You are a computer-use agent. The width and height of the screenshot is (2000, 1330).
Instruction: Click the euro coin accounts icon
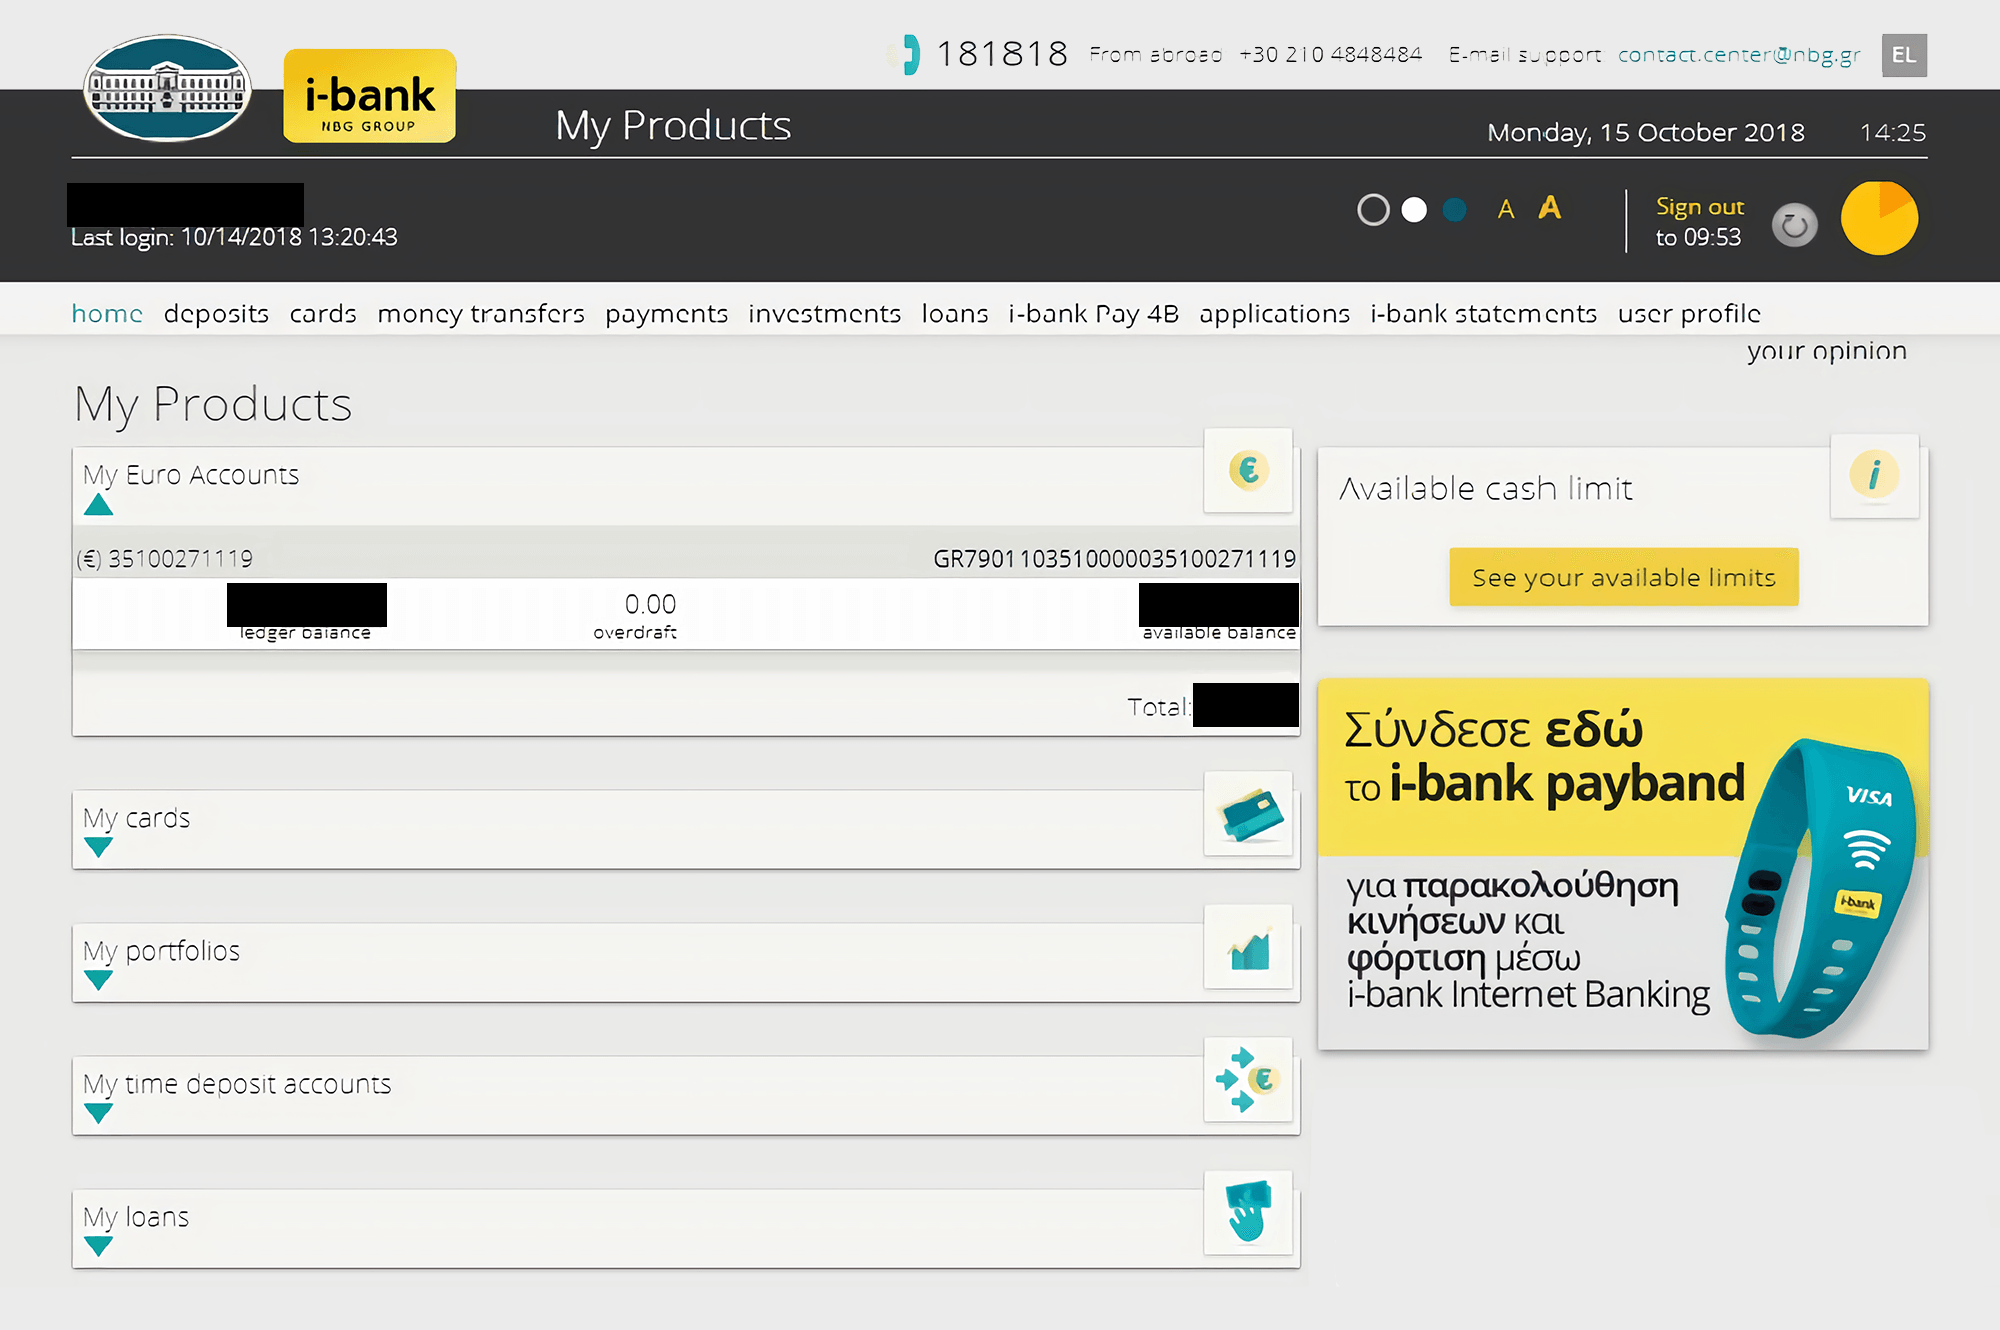point(1248,470)
